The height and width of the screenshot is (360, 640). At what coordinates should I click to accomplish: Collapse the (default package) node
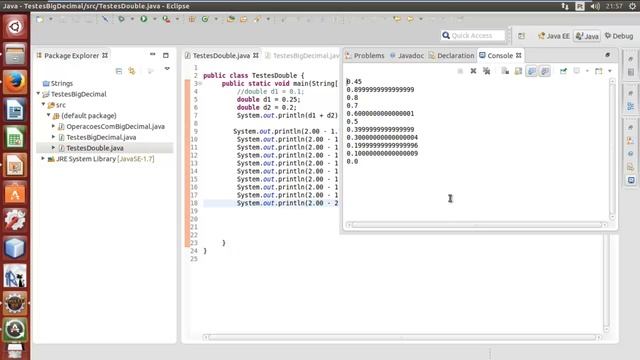click(x=49, y=116)
